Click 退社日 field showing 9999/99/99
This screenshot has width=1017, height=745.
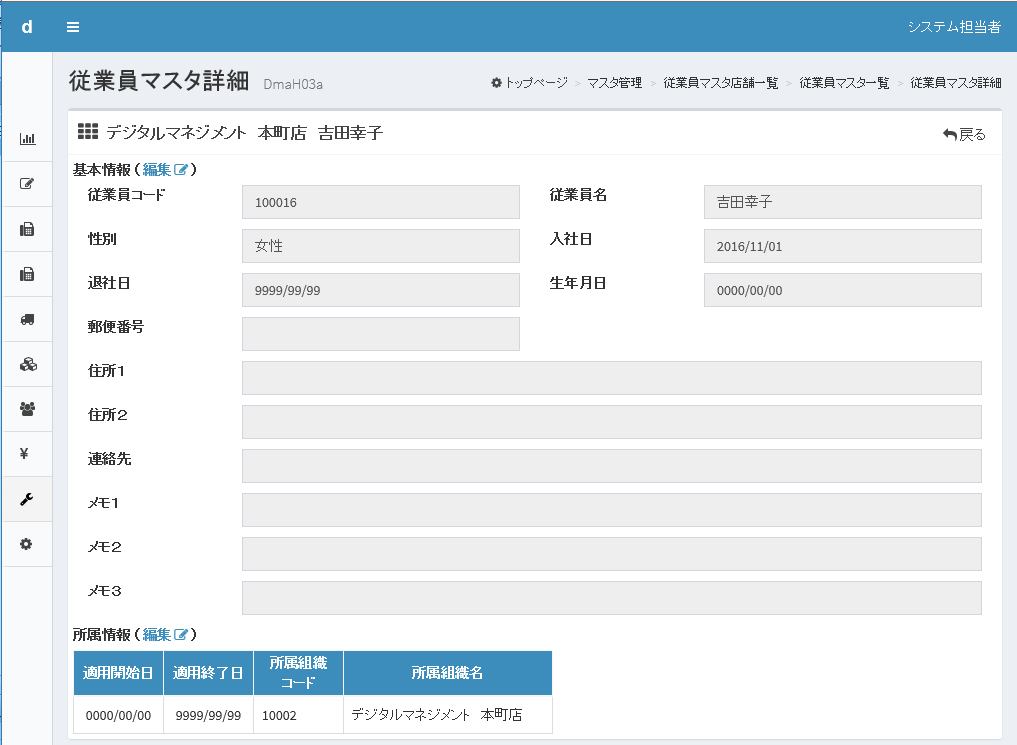tap(381, 290)
